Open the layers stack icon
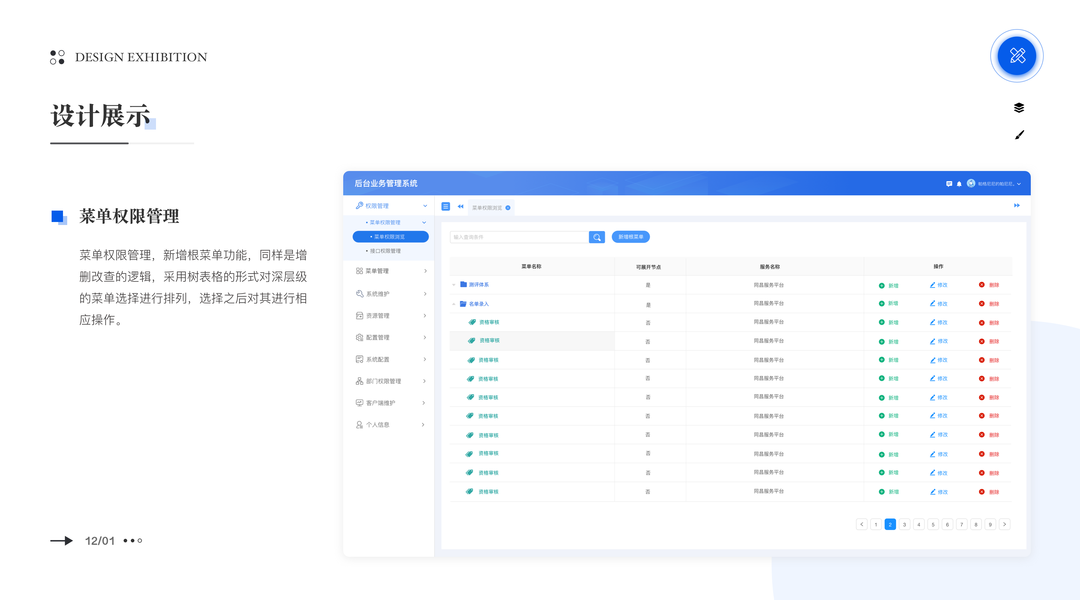 1019,107
